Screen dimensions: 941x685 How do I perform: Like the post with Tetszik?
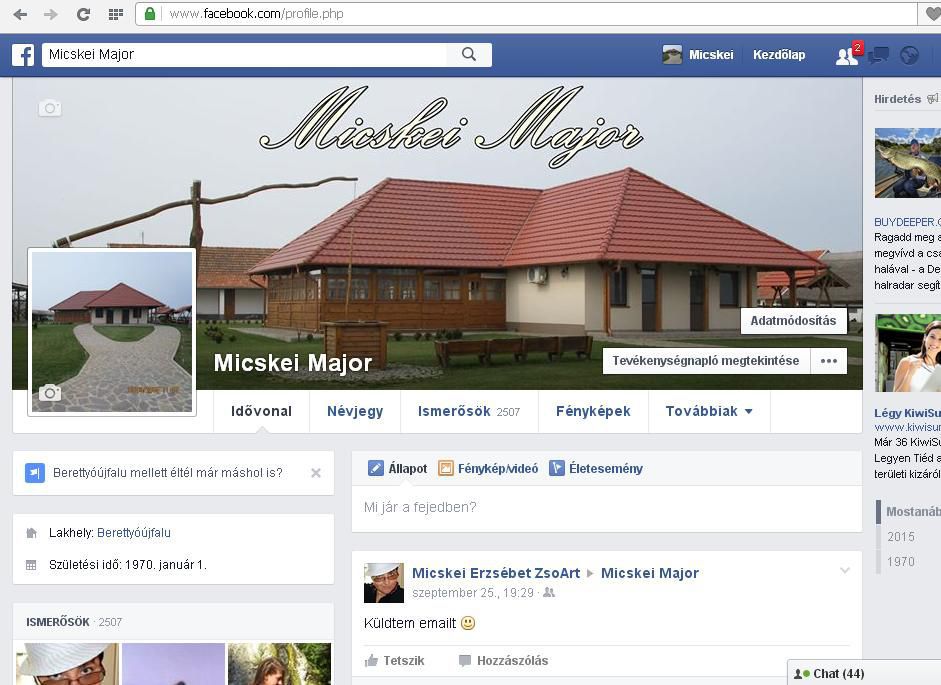click(395, 660)
